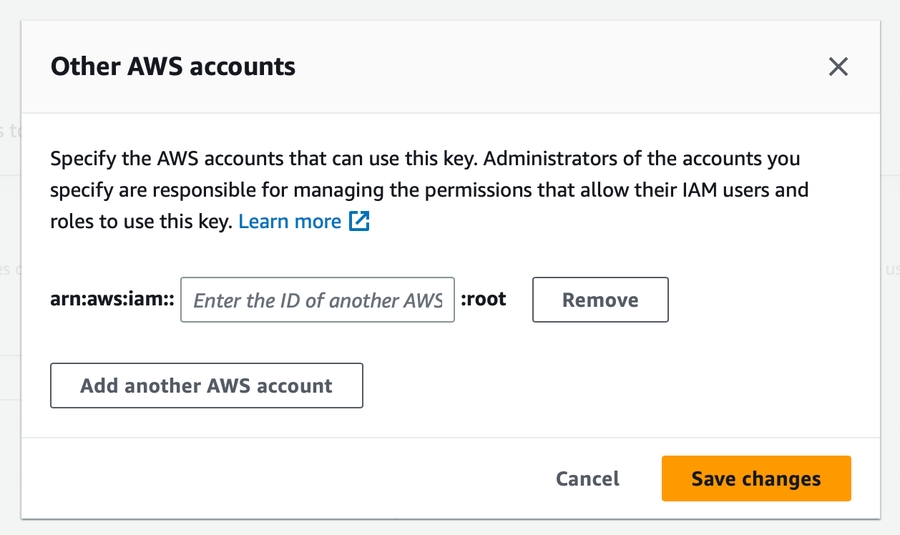Viewport: 900px width, 535px height.
Task: Click the arn:aws:iam:: prefix label
Action: [112, 300]
